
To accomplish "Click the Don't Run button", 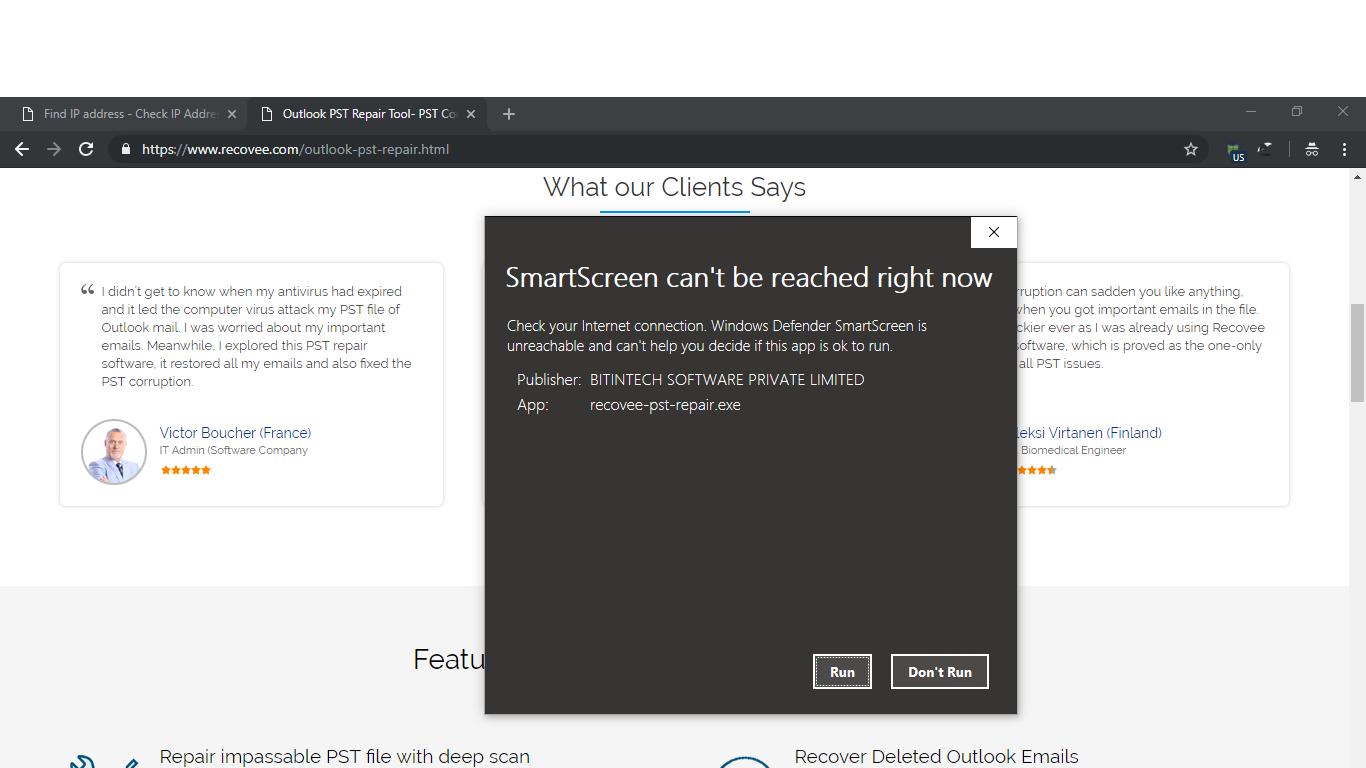I will (x=939, y=672).
